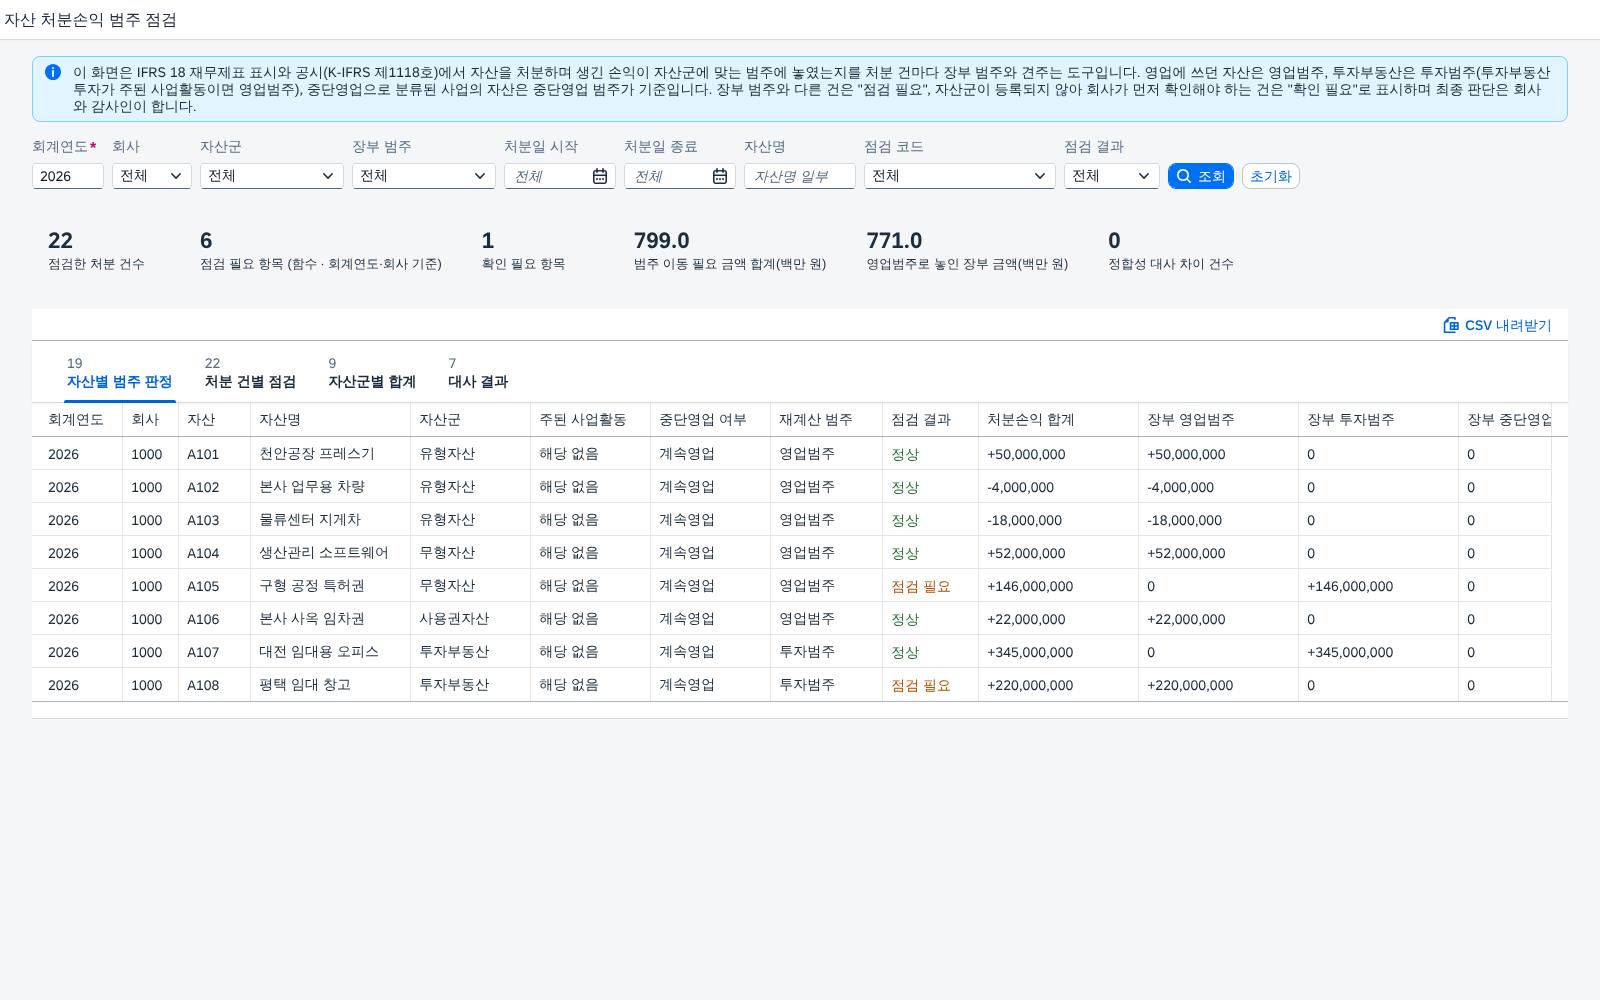Click the 처분일 시작 date field

click(x=559, y=176)
